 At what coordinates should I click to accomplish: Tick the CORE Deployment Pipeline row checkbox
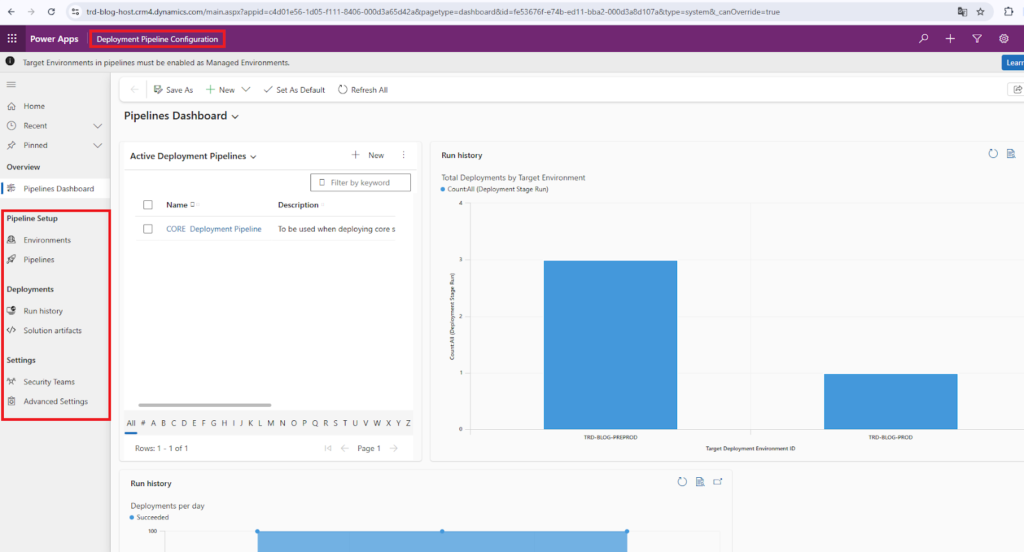tap(148, 229)
